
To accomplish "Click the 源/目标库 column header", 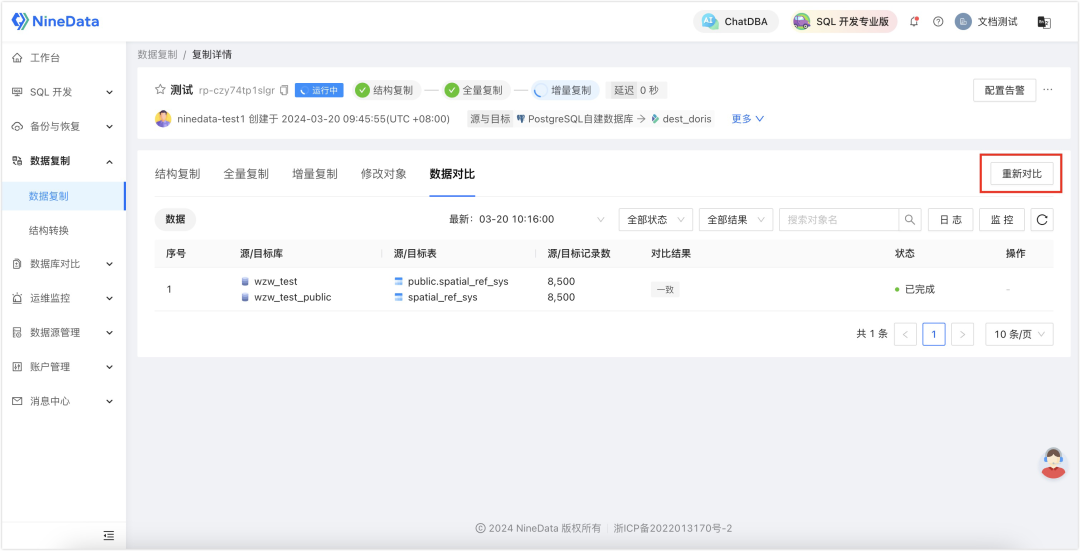I will pos(262,253).
